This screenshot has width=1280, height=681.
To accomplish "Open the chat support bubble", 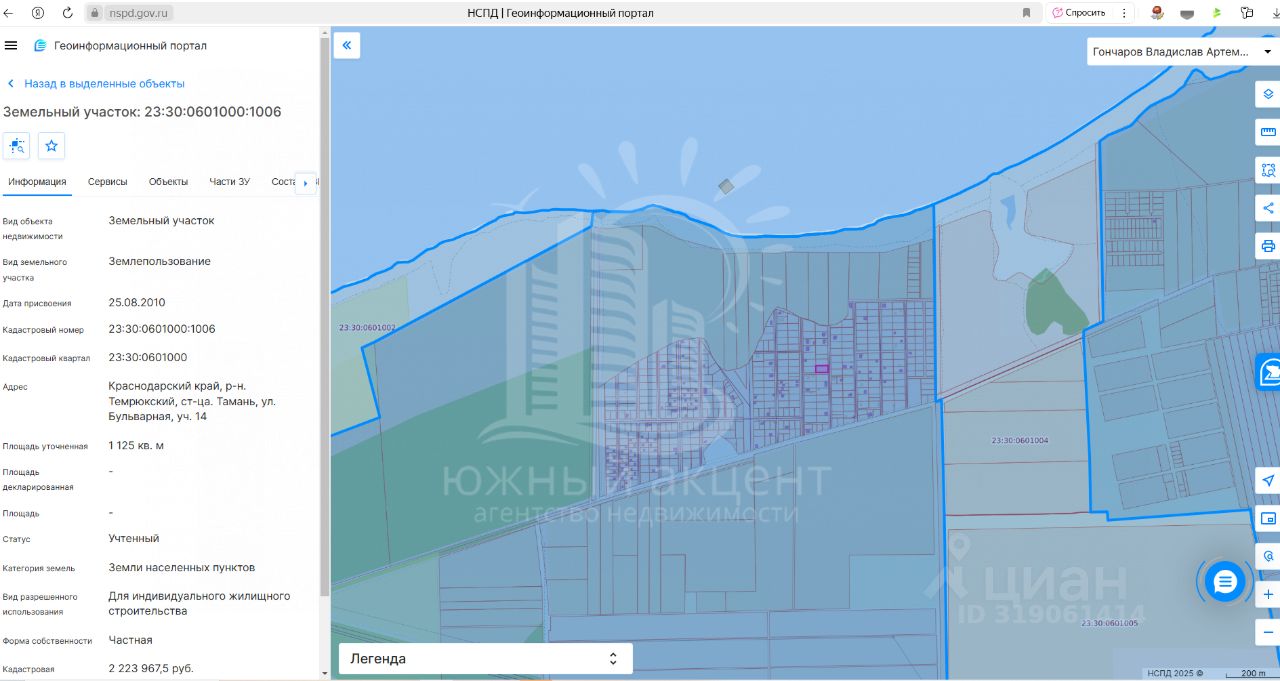I will 1225,581.
